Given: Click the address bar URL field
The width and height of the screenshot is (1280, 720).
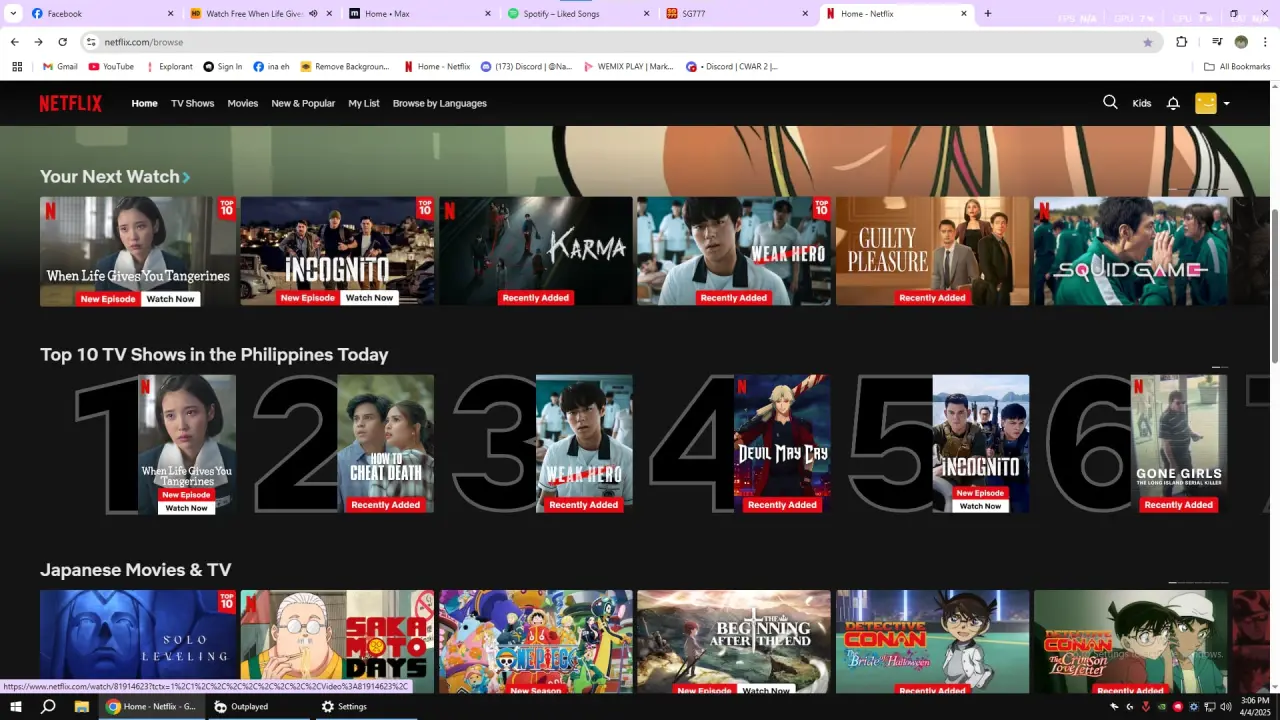Looking at the screenshot, I should (x=620, y=42).
